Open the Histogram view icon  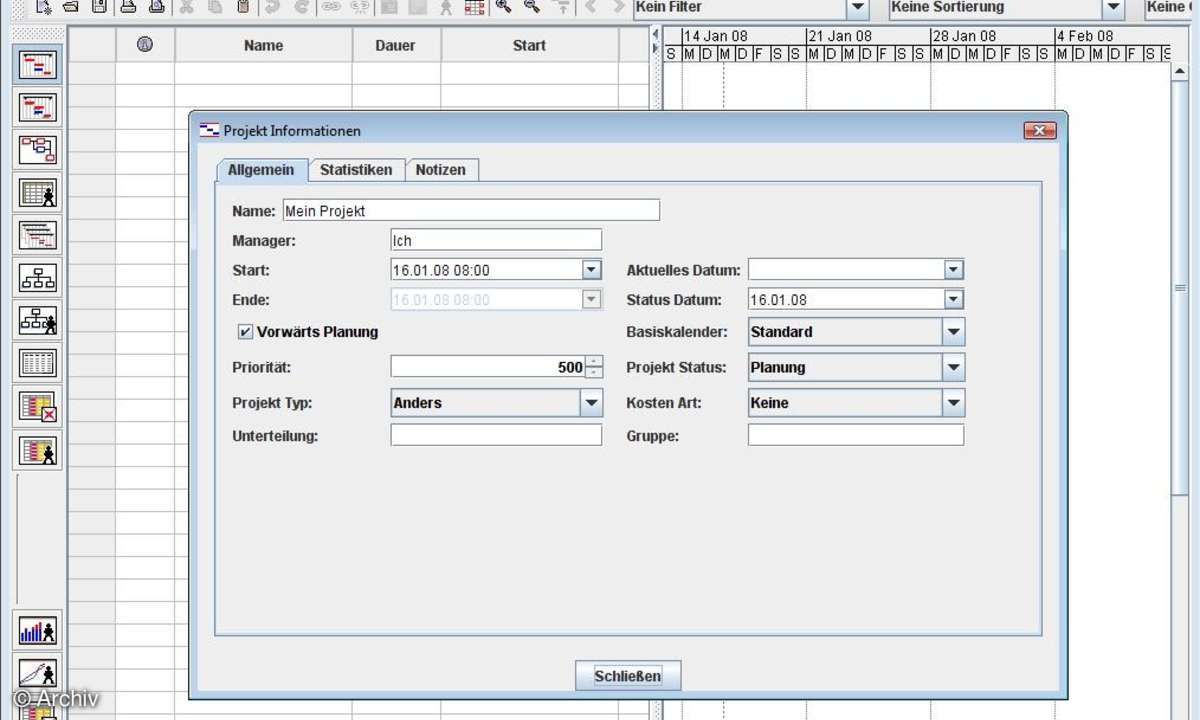pyautogui.click(x=37, y=630)
